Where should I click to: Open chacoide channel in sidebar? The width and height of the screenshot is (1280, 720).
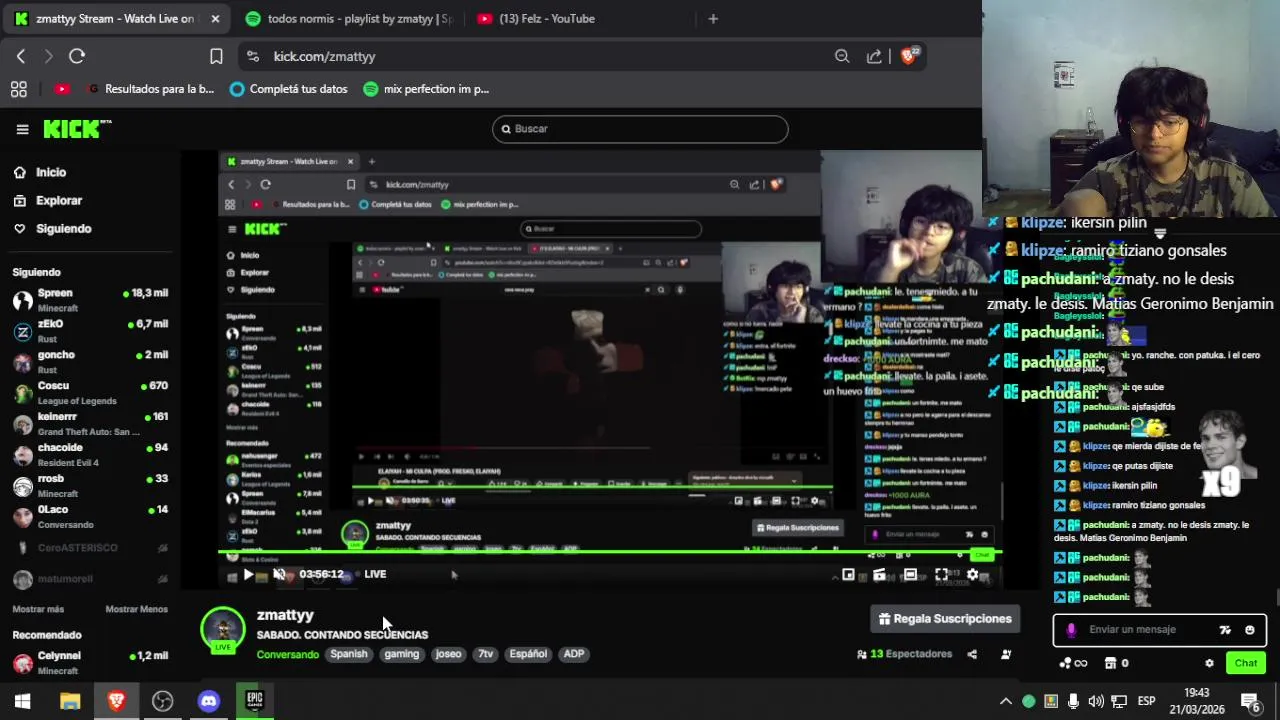[90, 455]
